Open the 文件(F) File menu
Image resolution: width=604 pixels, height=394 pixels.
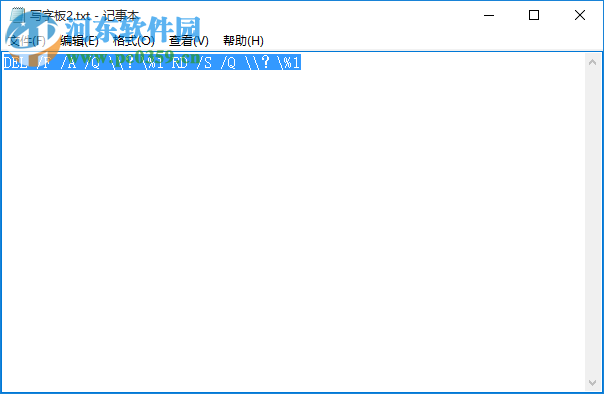click(27, 41)
